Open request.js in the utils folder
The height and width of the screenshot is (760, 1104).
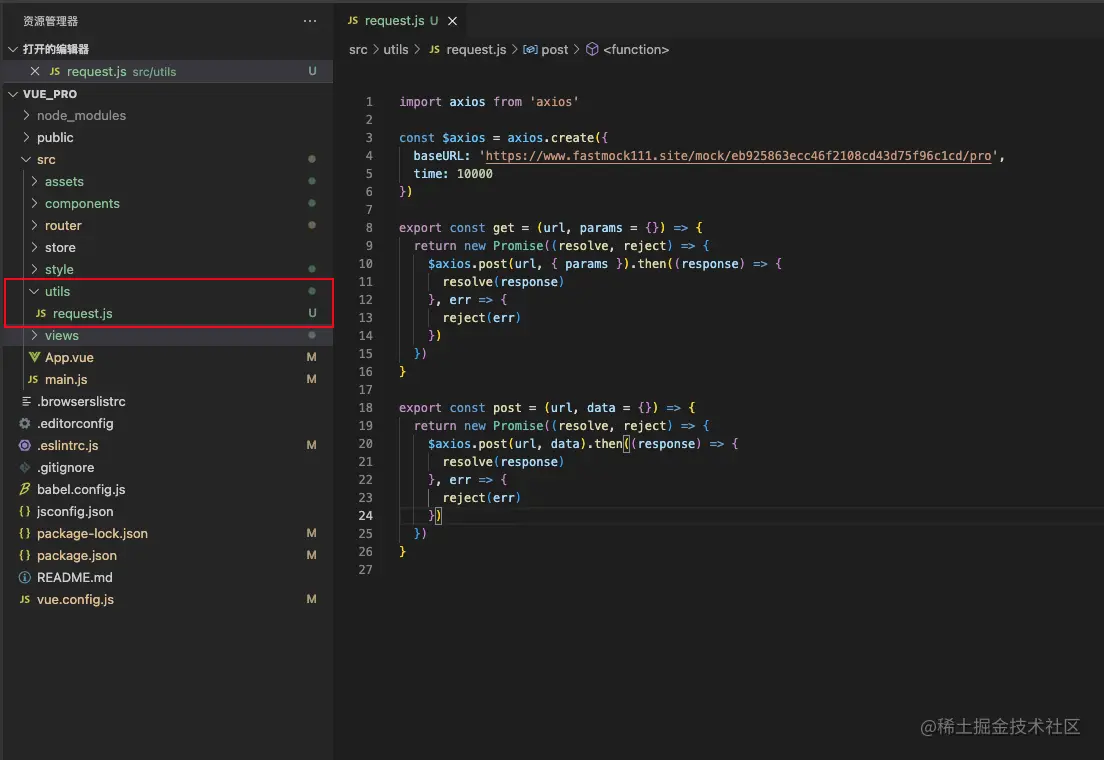(82, 313)
